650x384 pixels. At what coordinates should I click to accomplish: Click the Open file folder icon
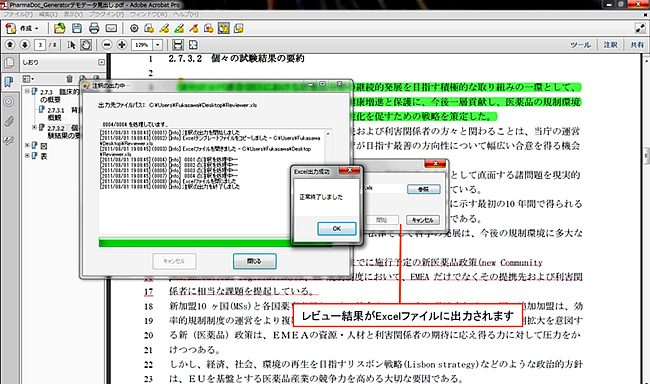coord(60,28)
